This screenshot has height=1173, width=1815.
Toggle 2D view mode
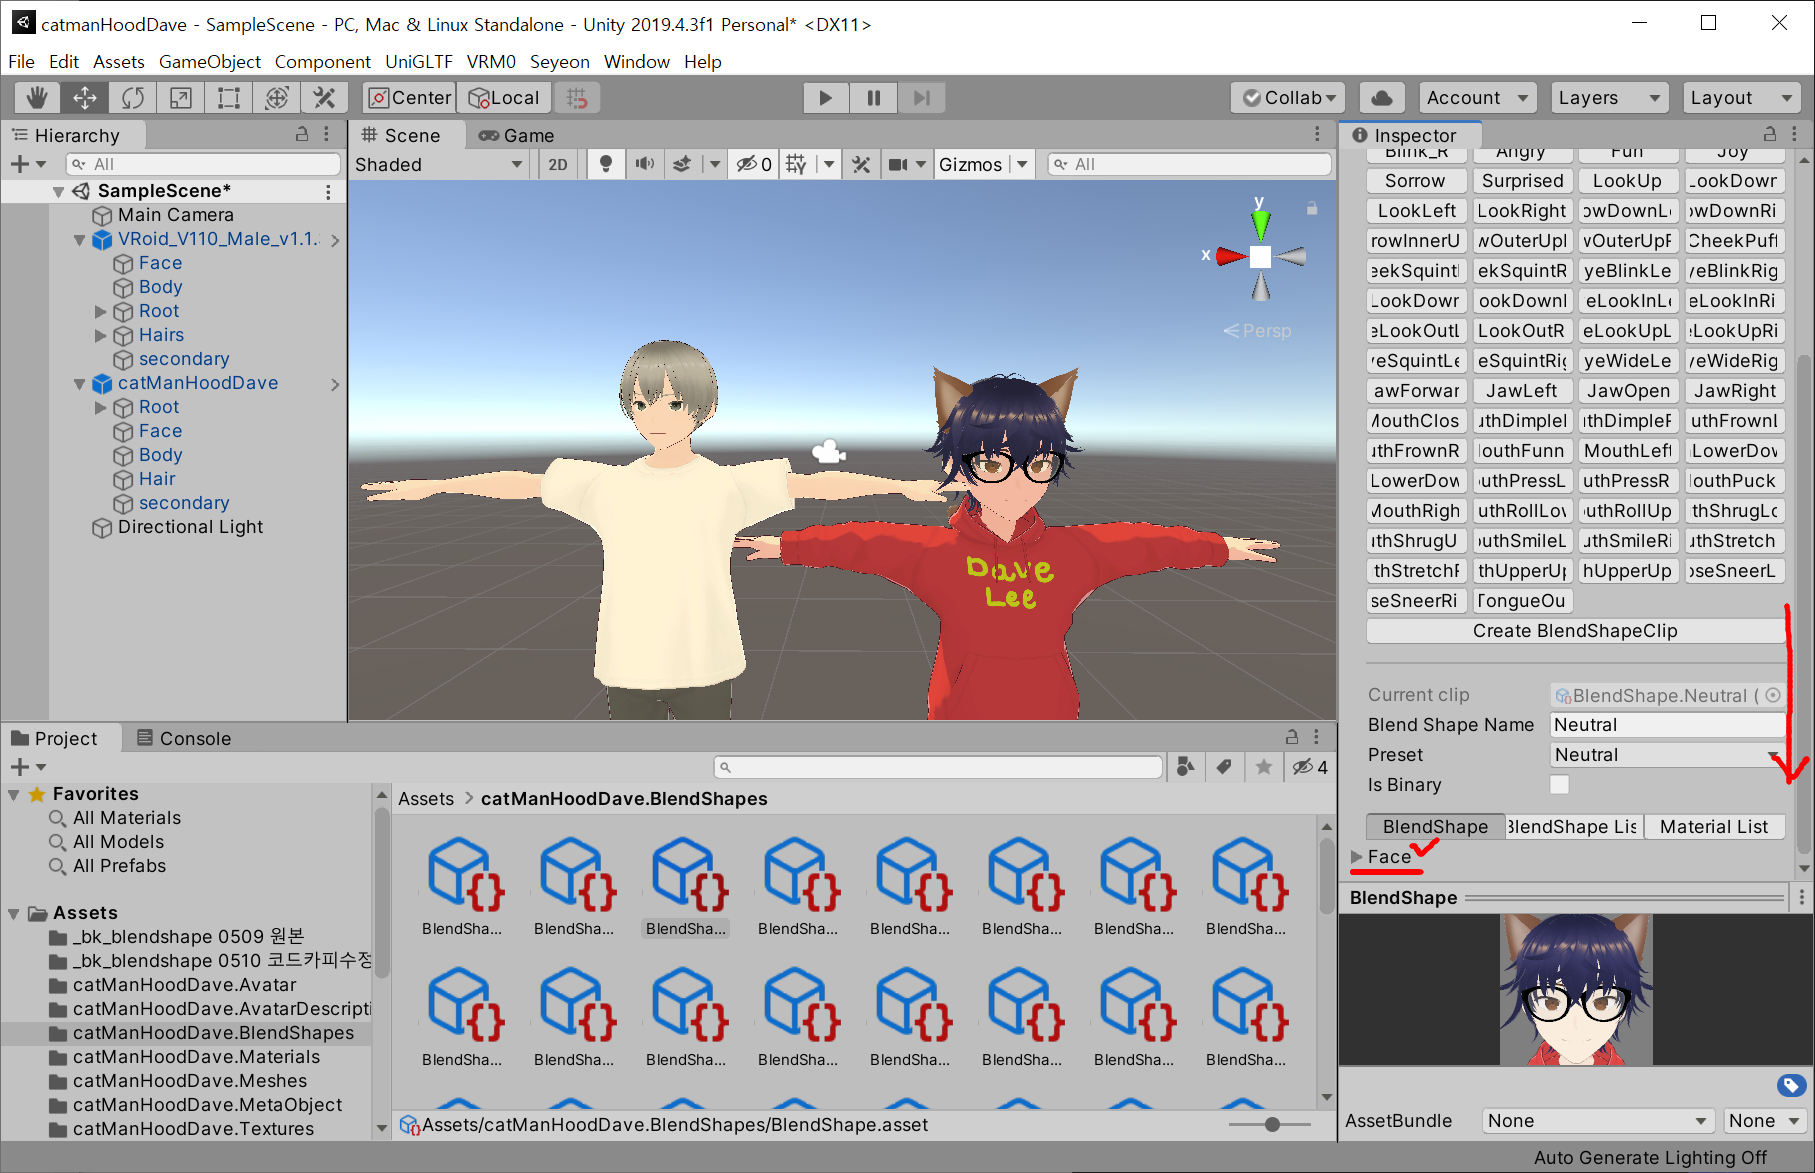pos(558,164)
